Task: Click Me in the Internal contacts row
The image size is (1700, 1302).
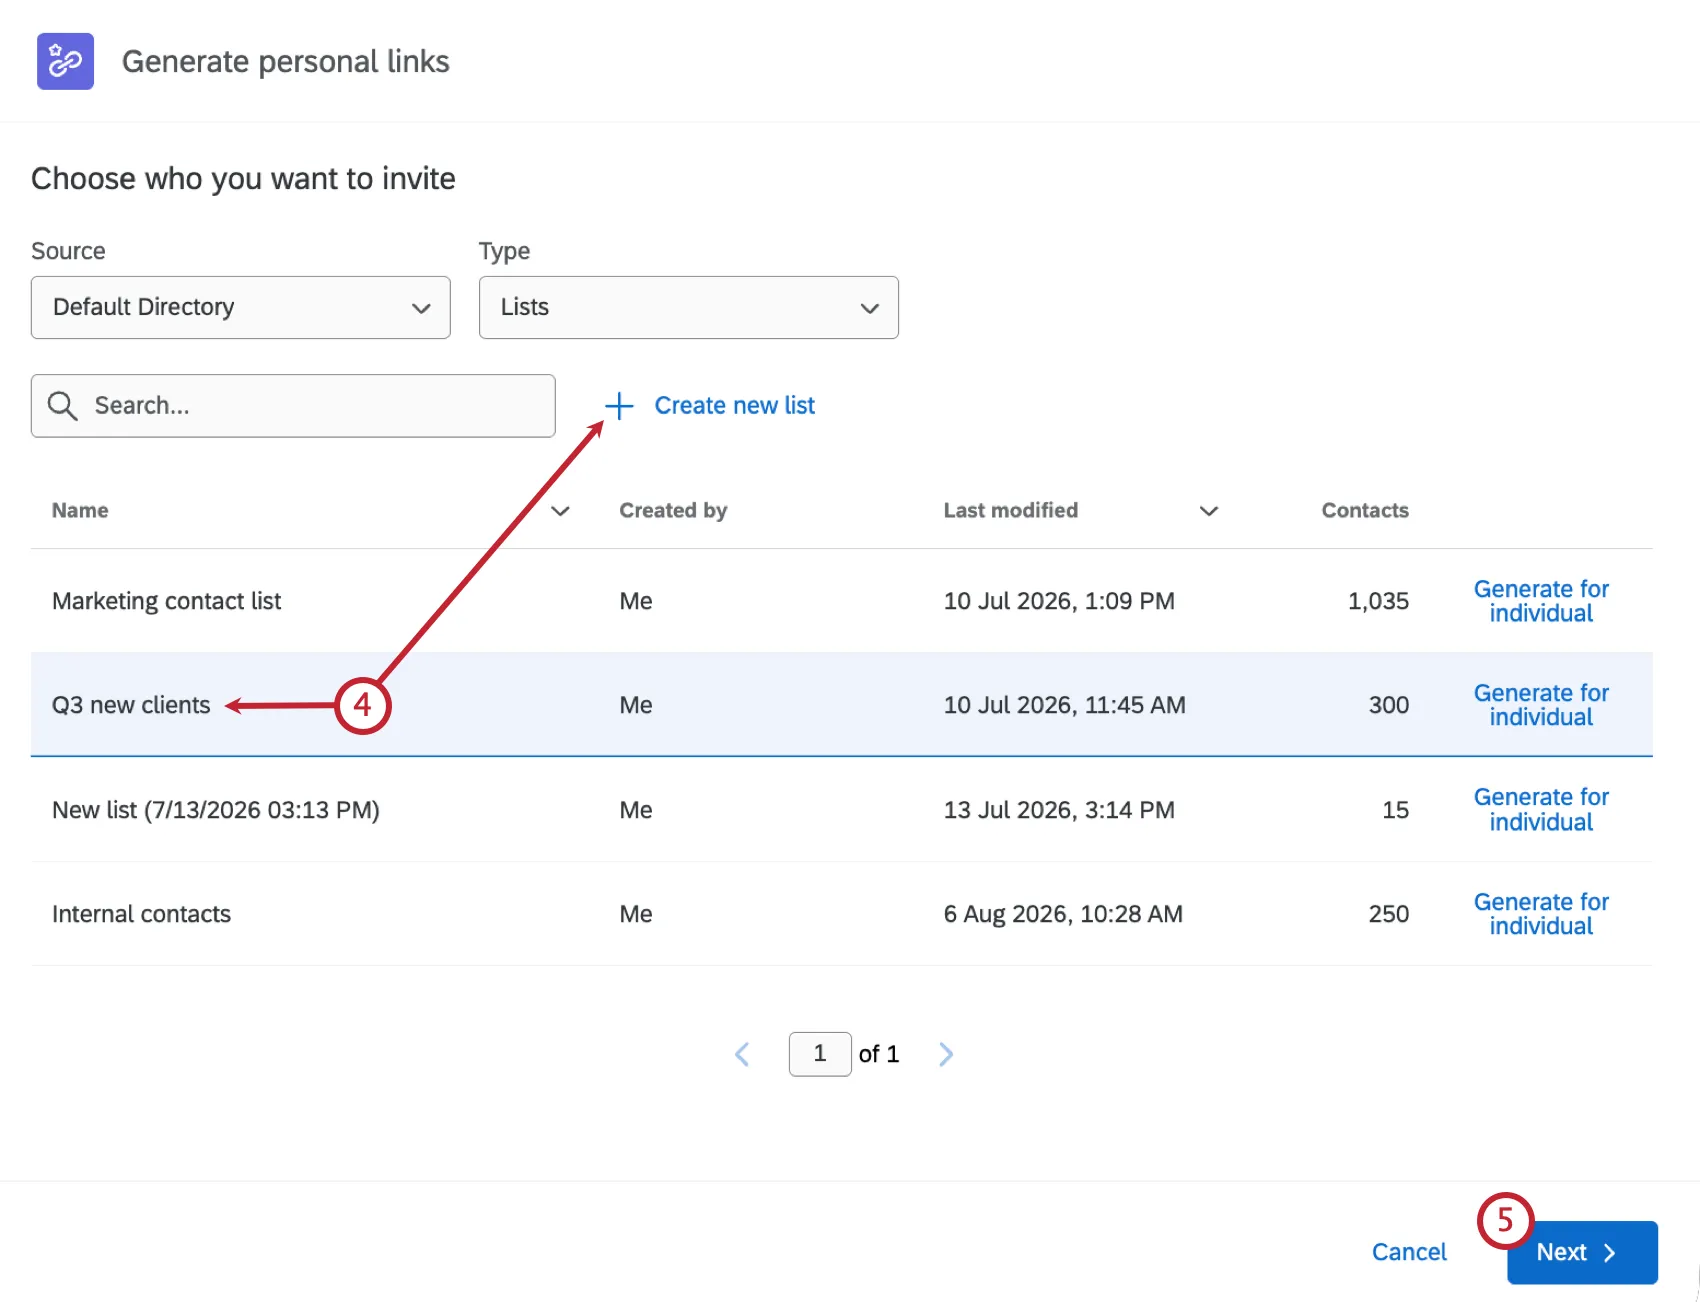Action: 636,914
